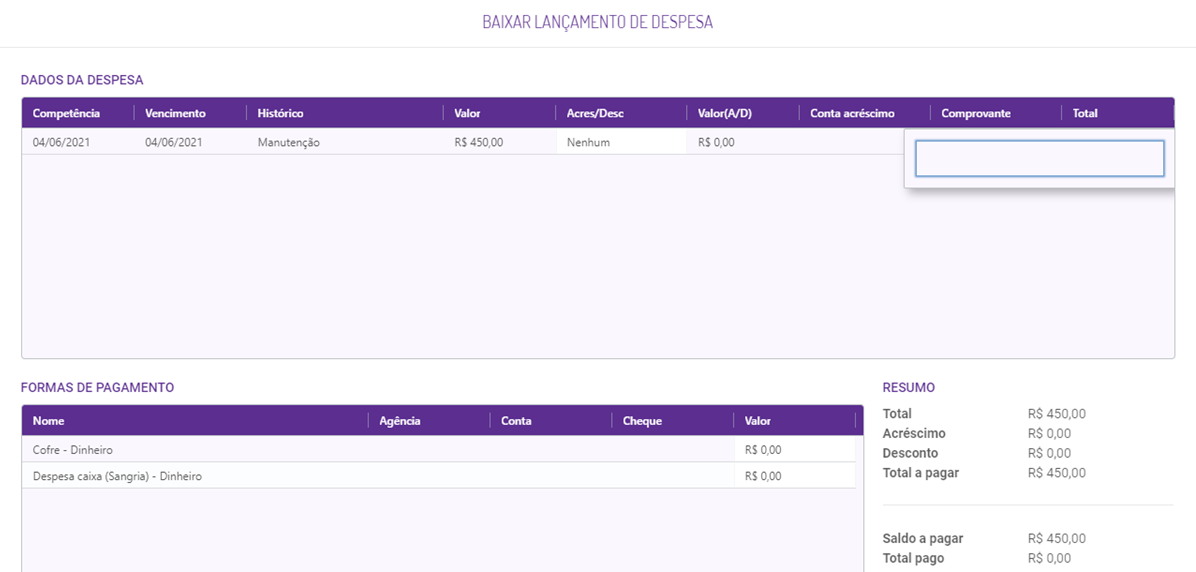Click the empty Comprovante input field

click(1040, 159)
